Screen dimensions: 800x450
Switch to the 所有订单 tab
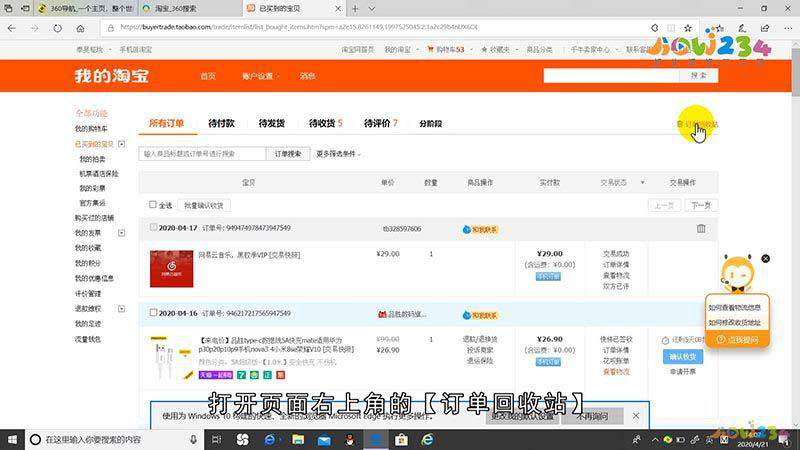point(167,123)
